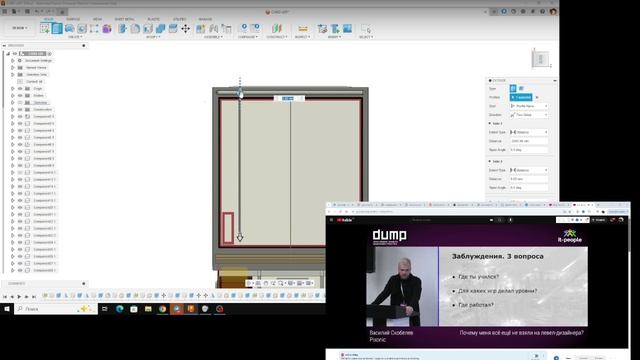
Task: Select the Press Pull tool
Action: 122,28
